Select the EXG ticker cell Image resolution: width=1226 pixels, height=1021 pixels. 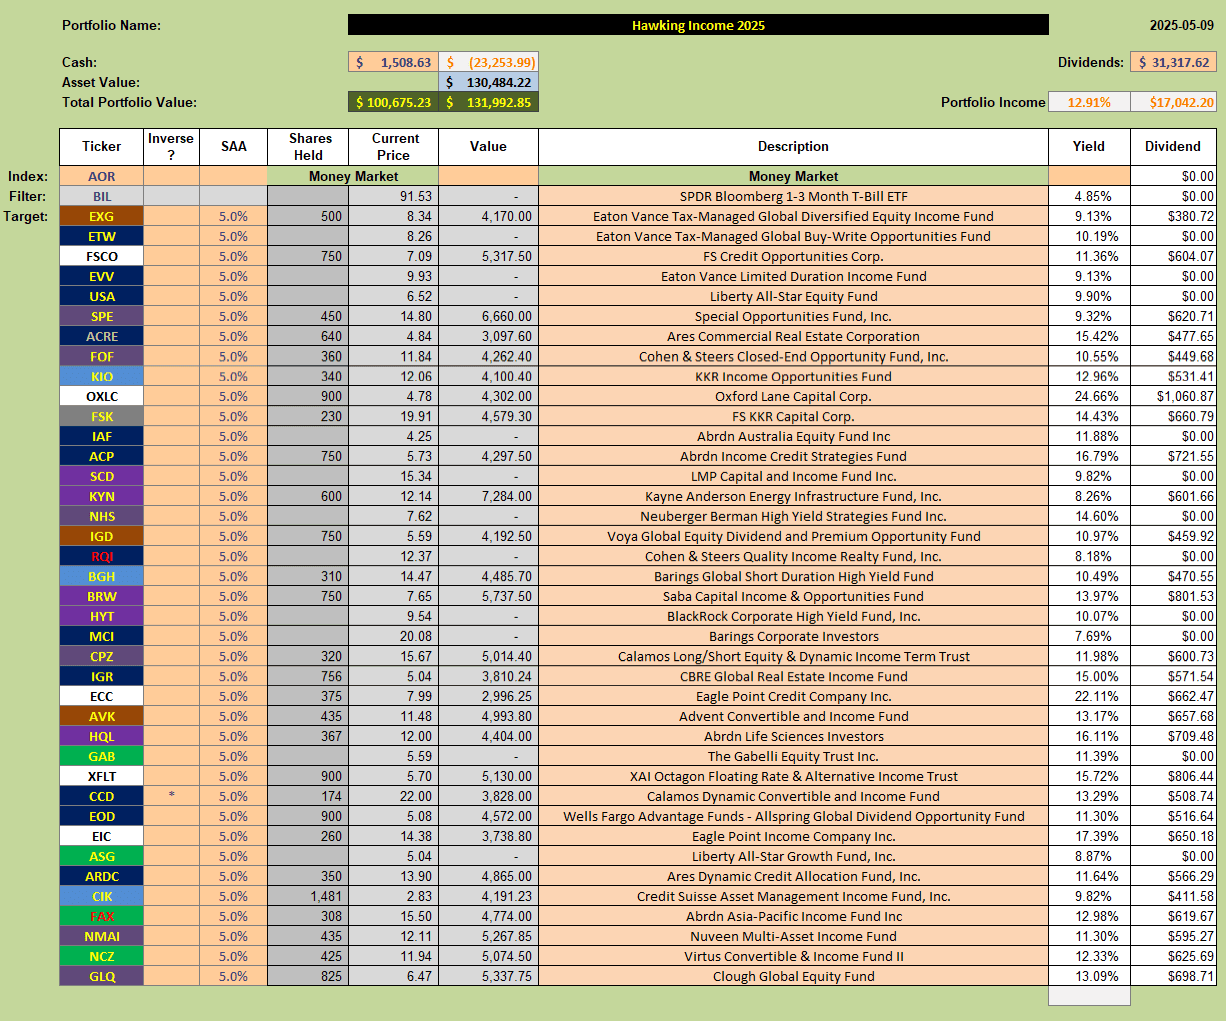tap(101, 216)
